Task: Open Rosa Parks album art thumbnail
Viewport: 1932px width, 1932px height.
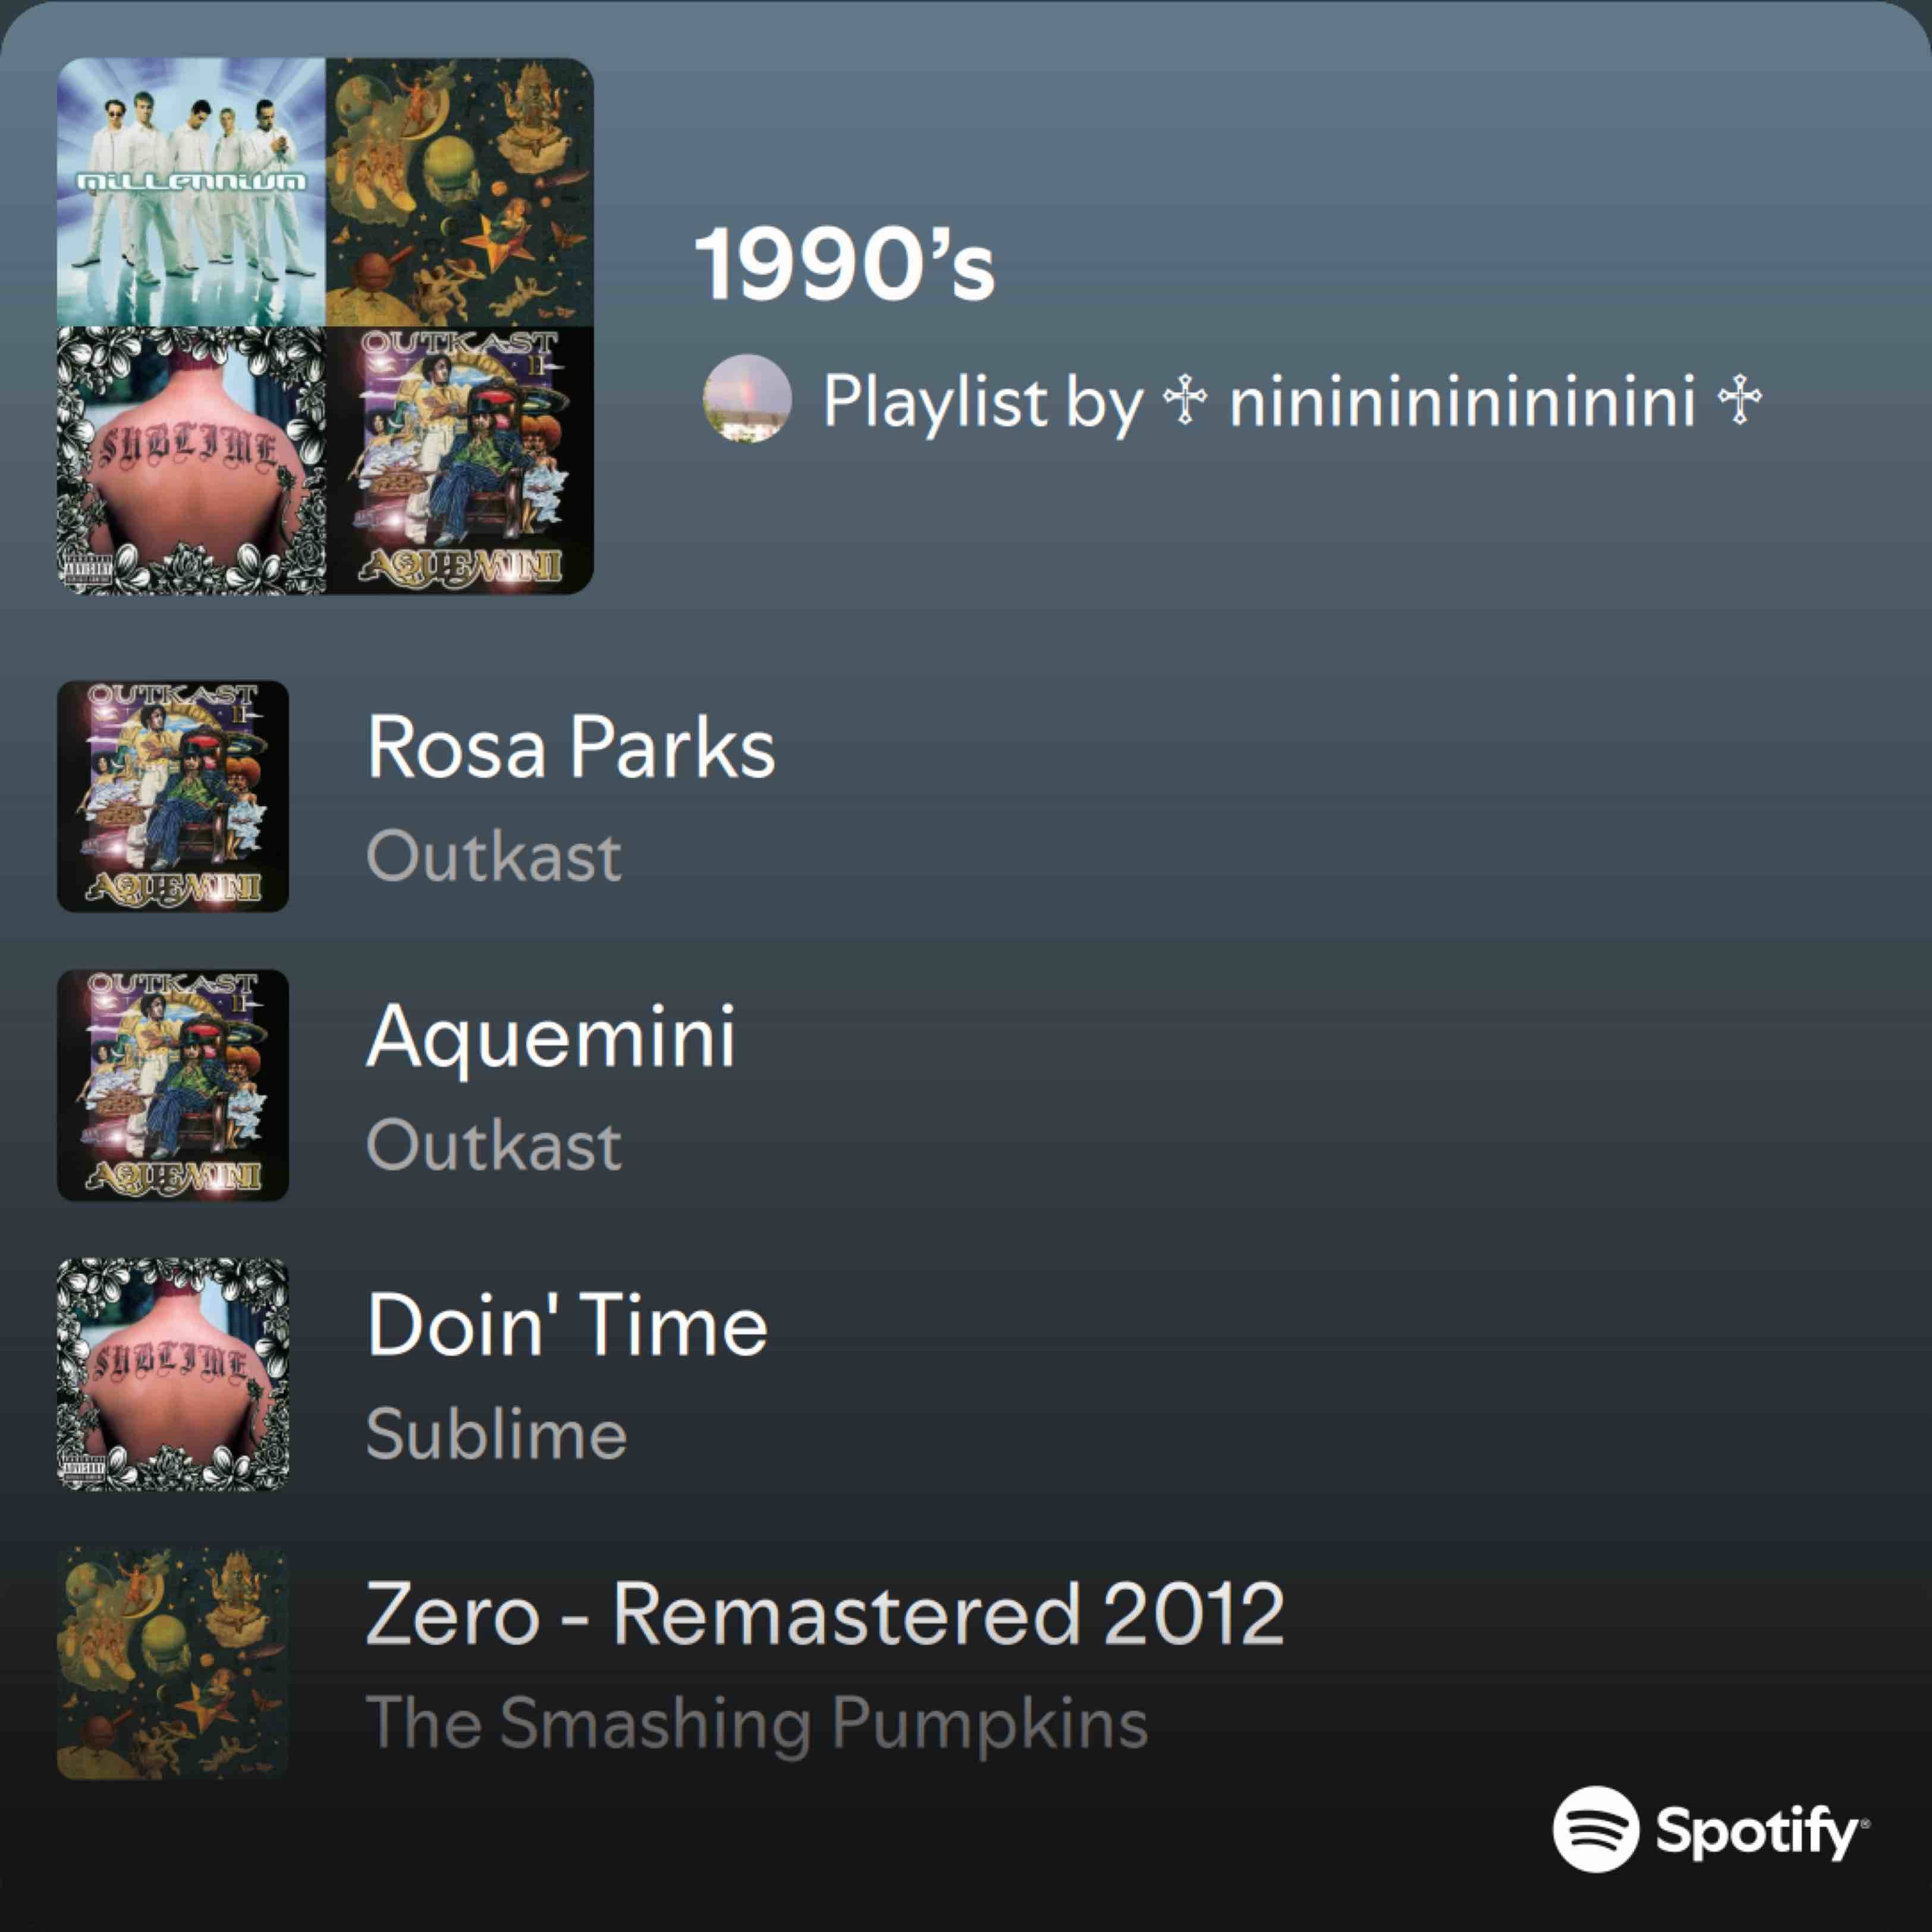Action: click(x=173, y=796)
